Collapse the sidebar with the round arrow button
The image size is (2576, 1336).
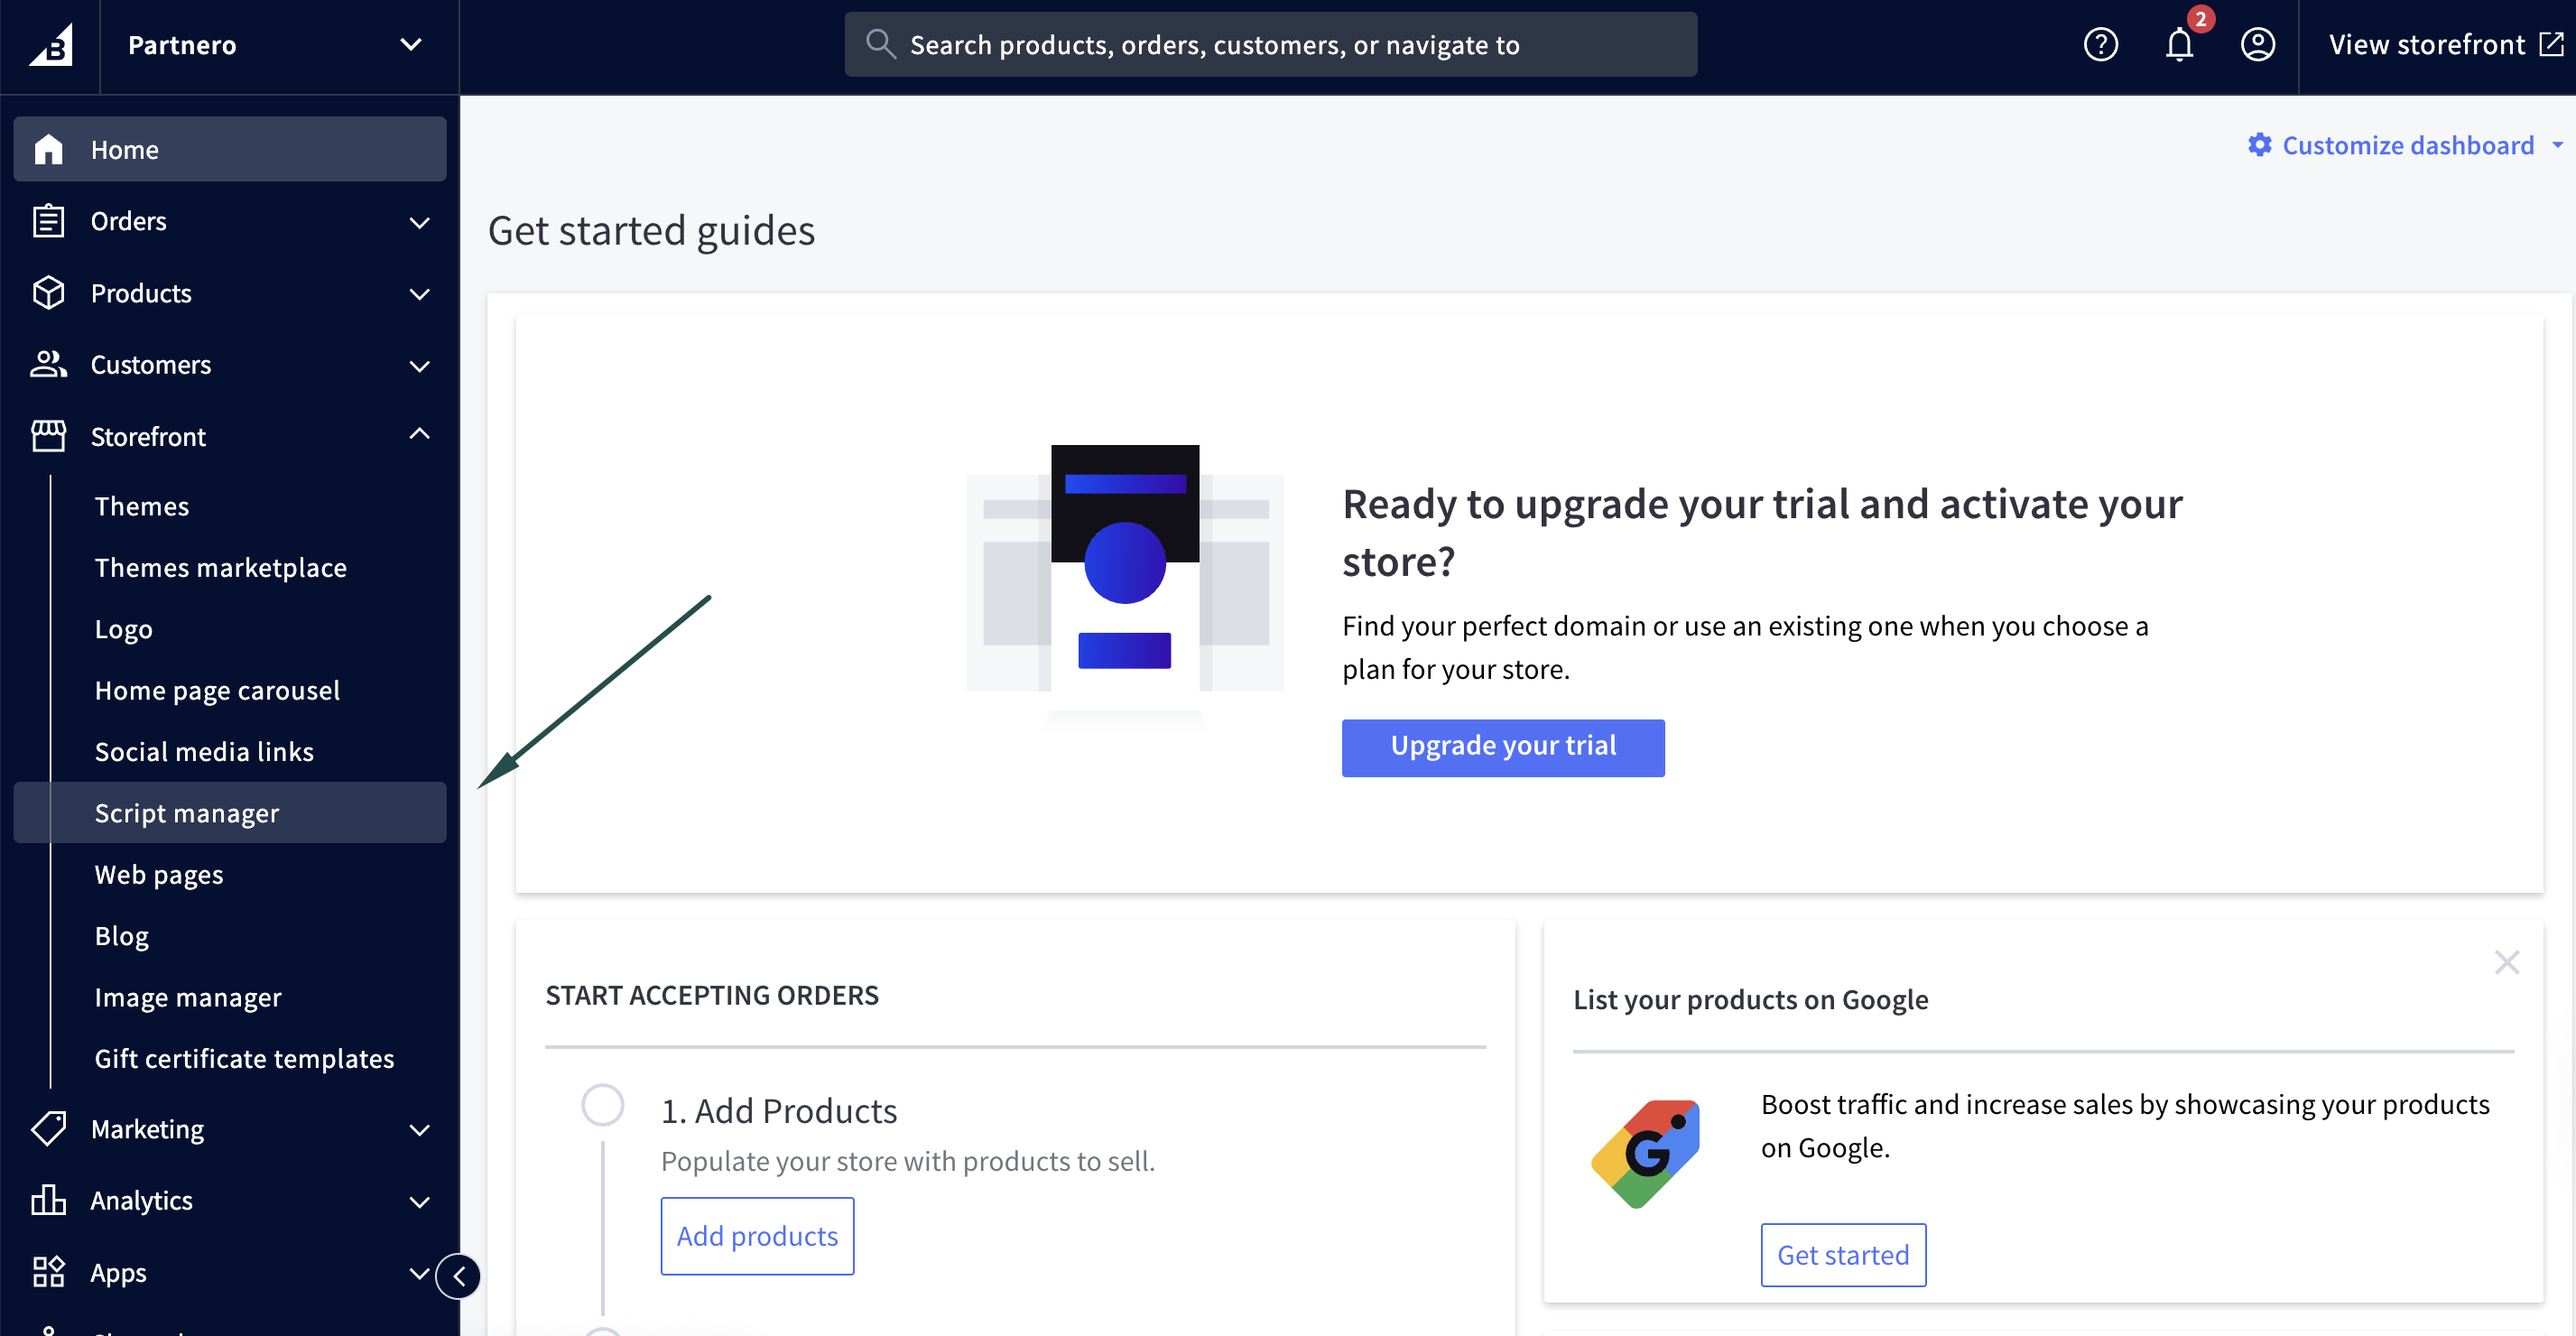[459, 1276]
